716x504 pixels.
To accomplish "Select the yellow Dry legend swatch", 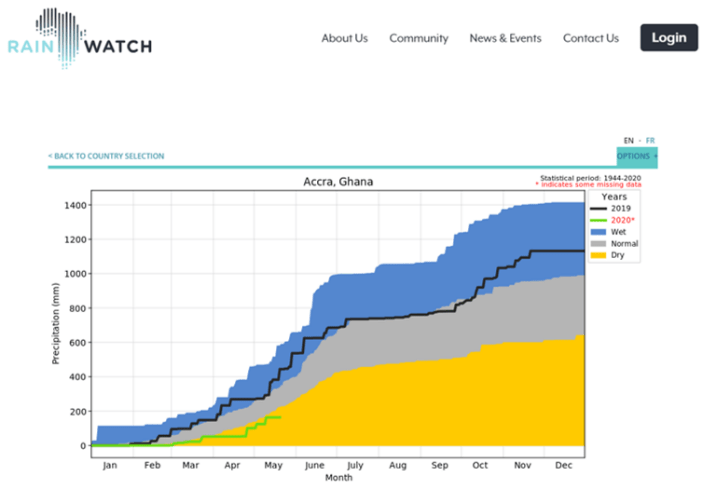I will 599,255.
